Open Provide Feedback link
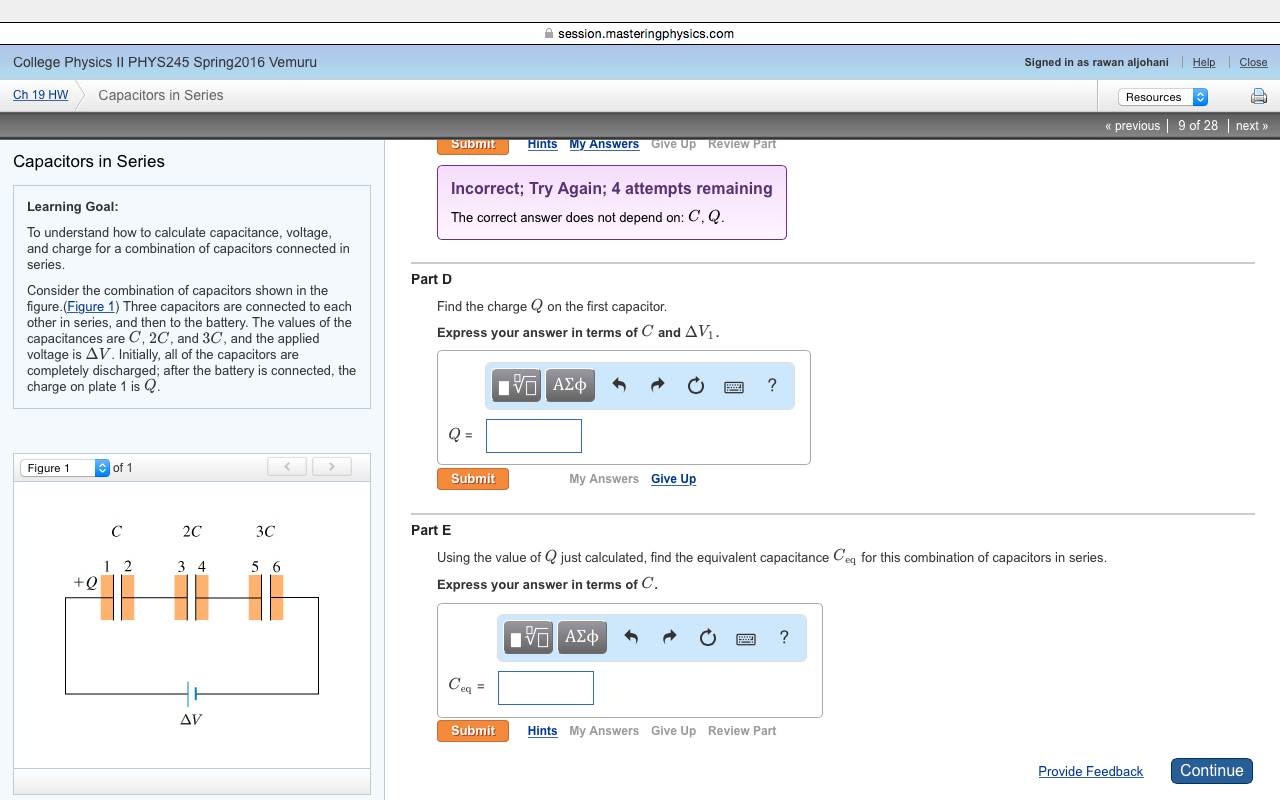Image resolution: width=1280 pixels, height=800 pixels. click(1090, 770)
